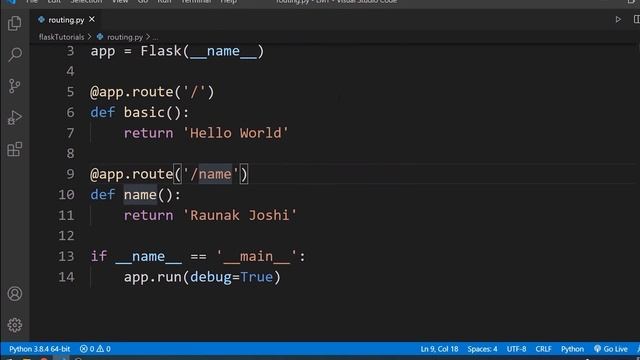Click routing.py in the breadcrumb path
The height and width of the screenshot is (360, 640).
click(124, 37)
